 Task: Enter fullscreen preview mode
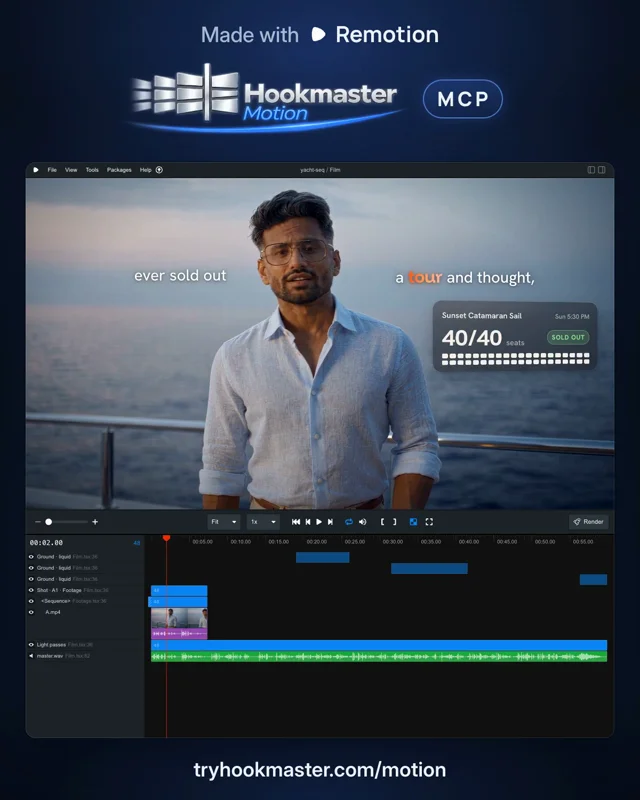click(x=429, y=522)
